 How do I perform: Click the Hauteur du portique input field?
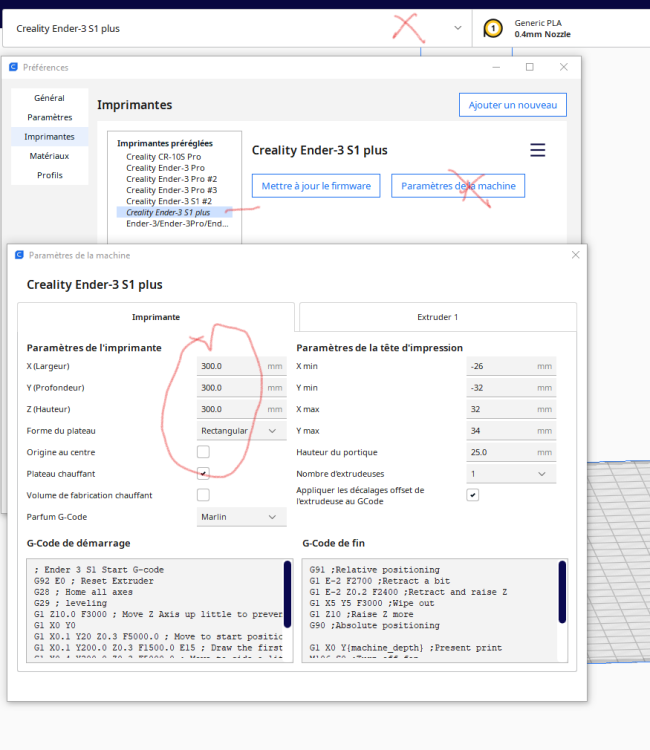tap(511, 452)
